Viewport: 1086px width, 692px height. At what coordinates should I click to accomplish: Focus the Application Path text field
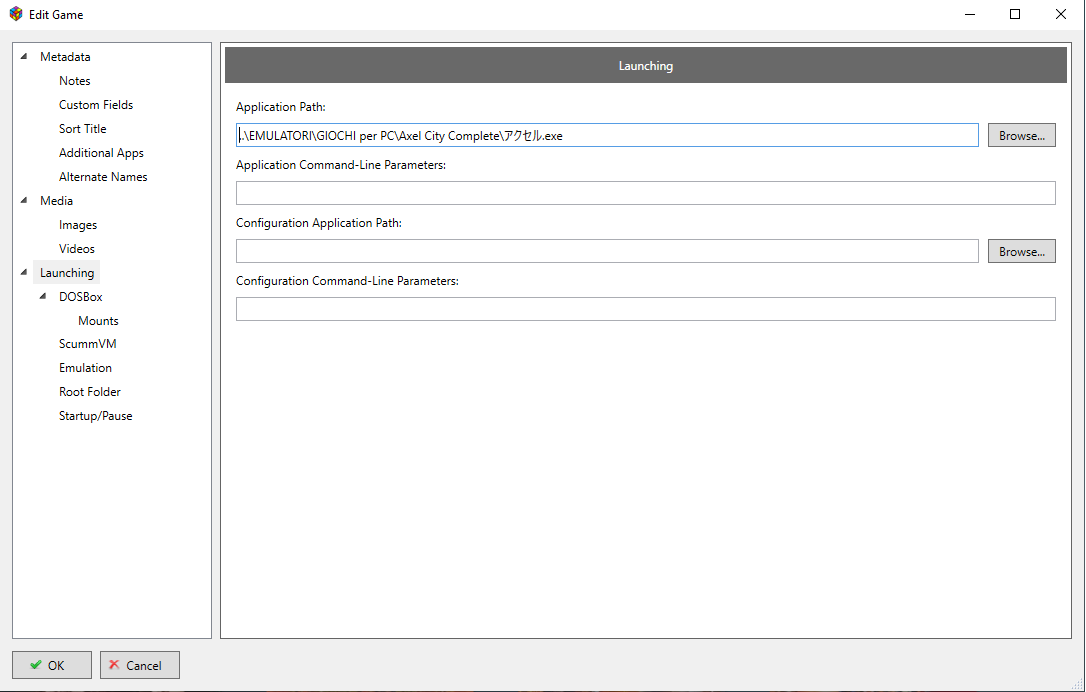coord(607,135)
